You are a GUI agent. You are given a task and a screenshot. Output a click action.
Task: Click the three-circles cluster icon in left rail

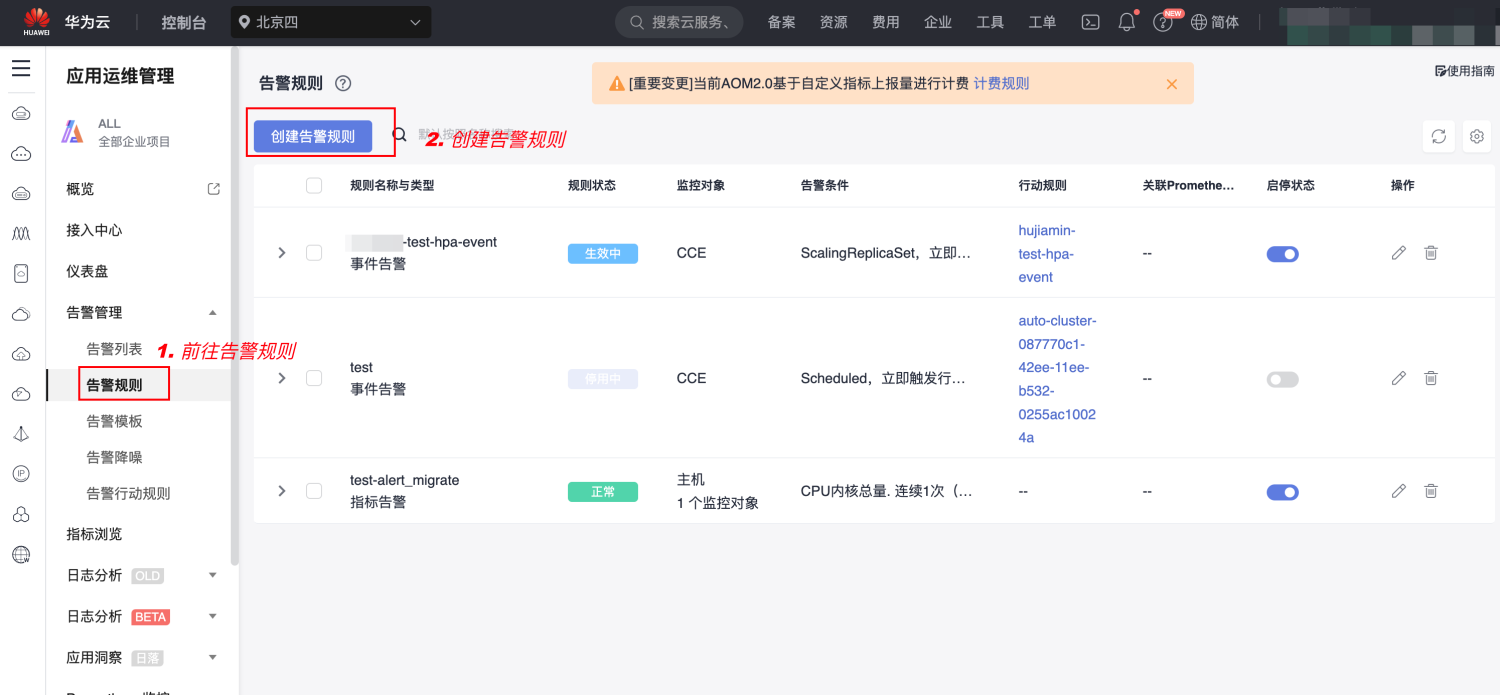[21, 514]
